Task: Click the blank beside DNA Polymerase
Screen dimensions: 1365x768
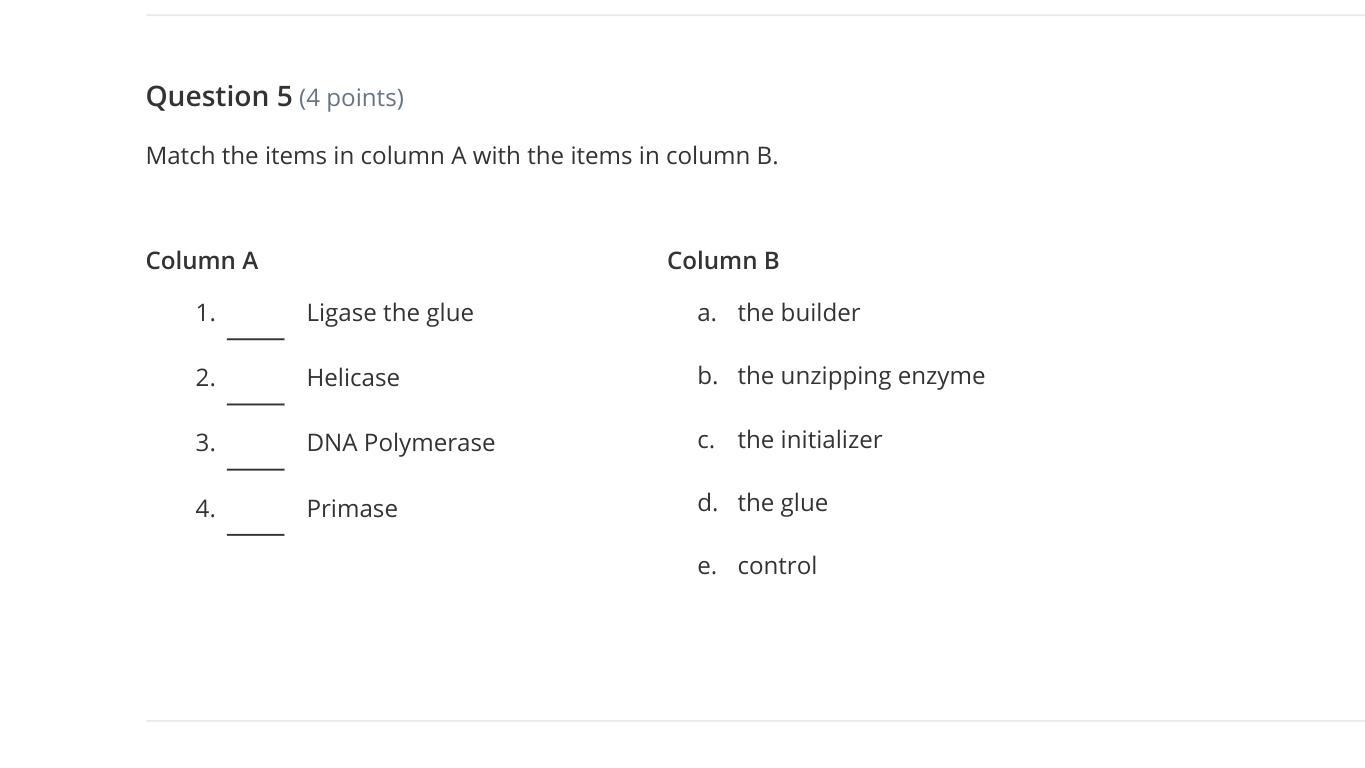Action: coord(256,454)
